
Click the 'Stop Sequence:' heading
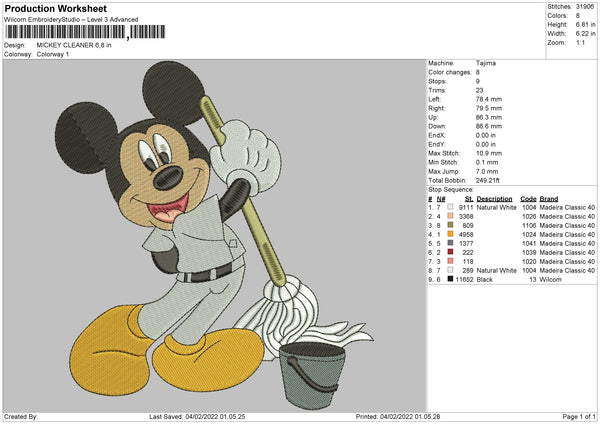(x=451, y=190)
